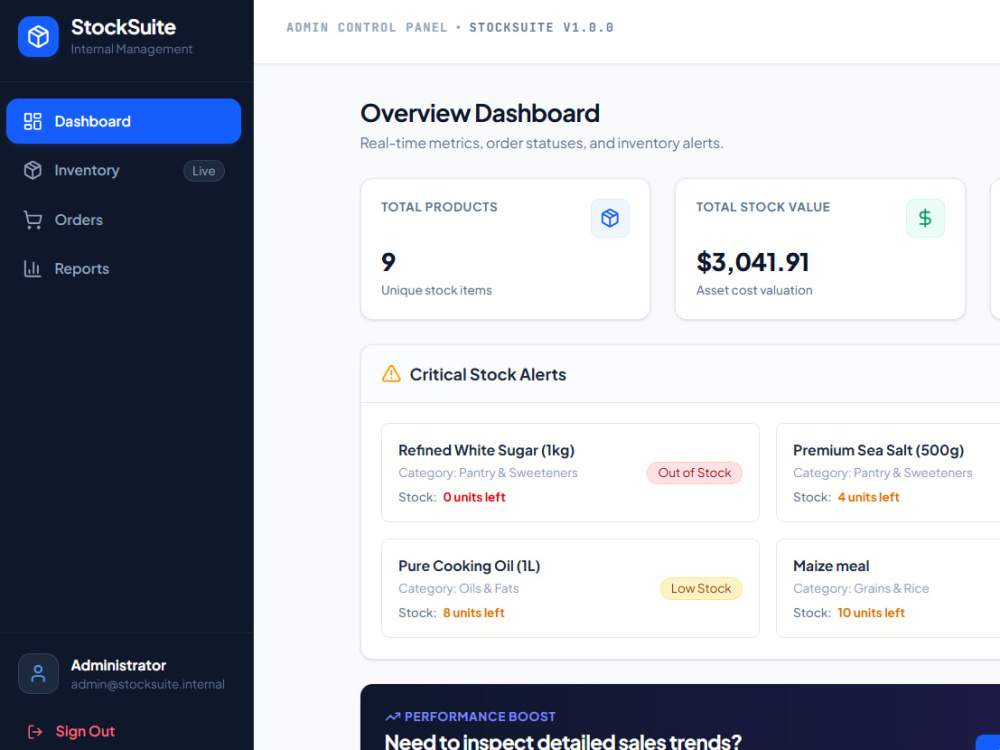The image size is (1000, 750).
Task: Open the Maize meal alert card
Action: [x=888, y=588]
